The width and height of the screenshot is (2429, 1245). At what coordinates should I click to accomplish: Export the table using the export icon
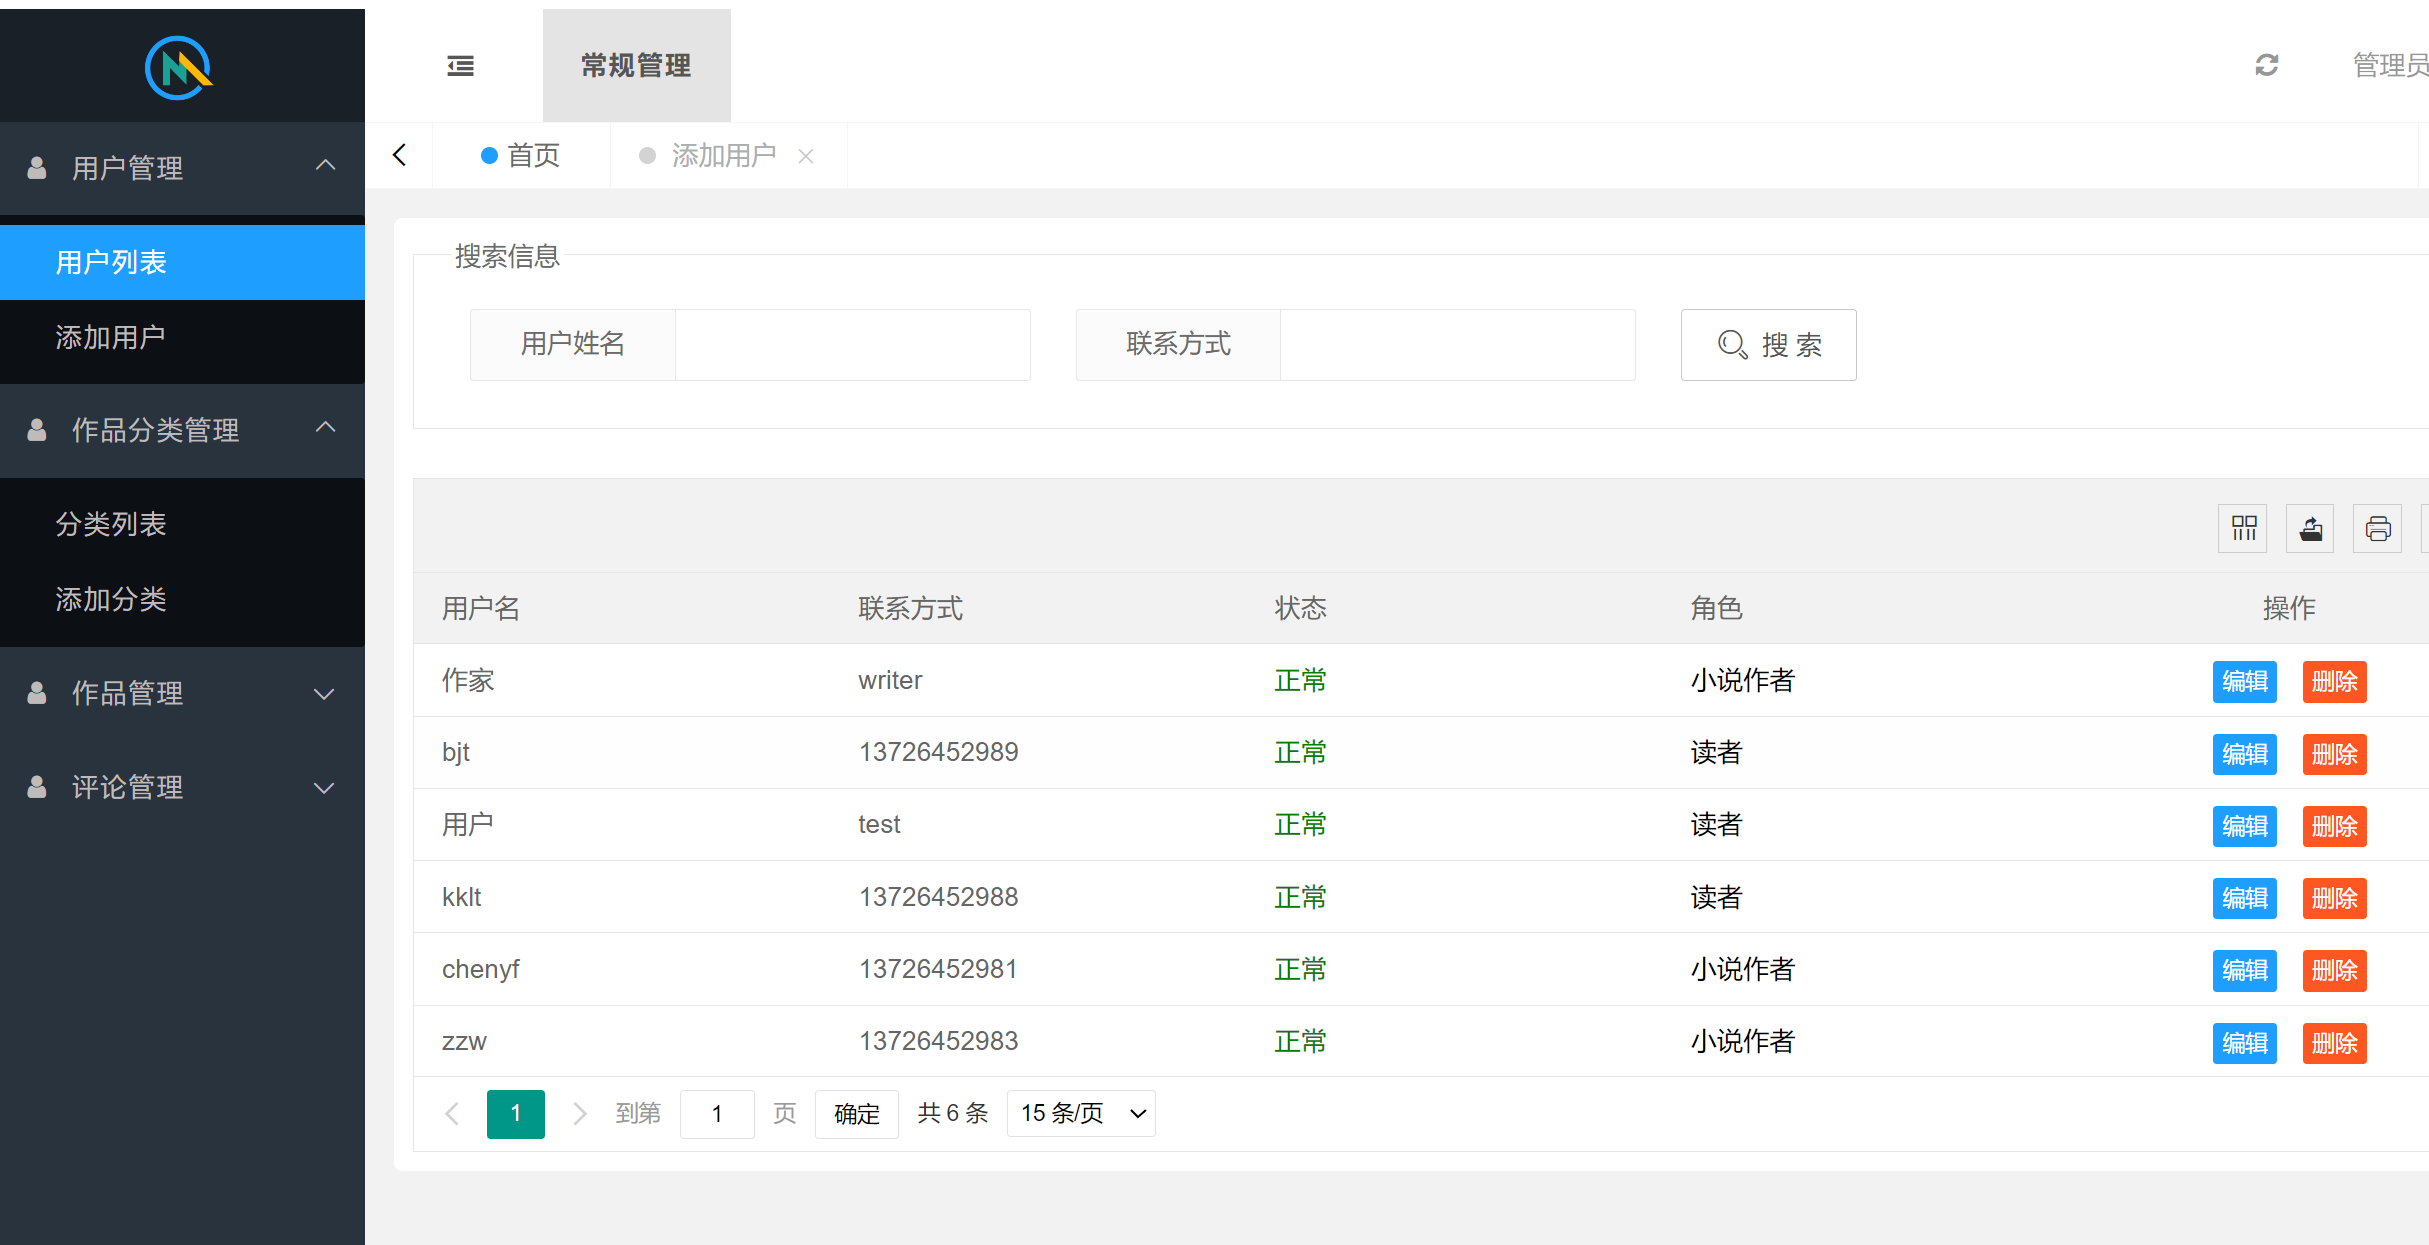point(2310,528)
